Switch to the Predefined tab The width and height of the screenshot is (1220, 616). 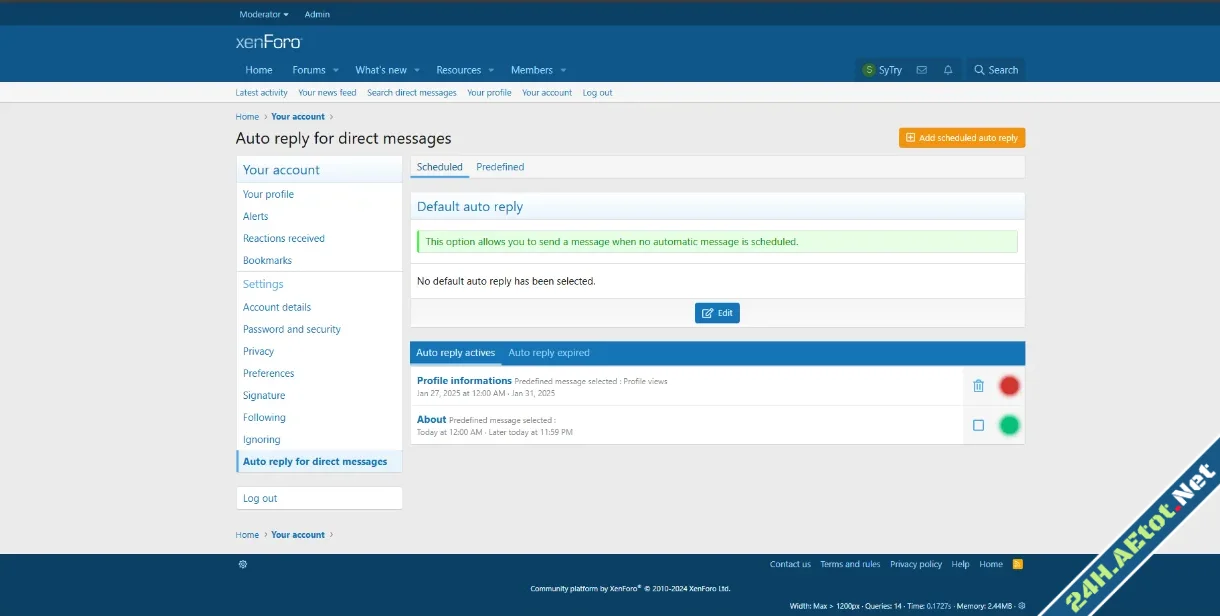point(500,167)
